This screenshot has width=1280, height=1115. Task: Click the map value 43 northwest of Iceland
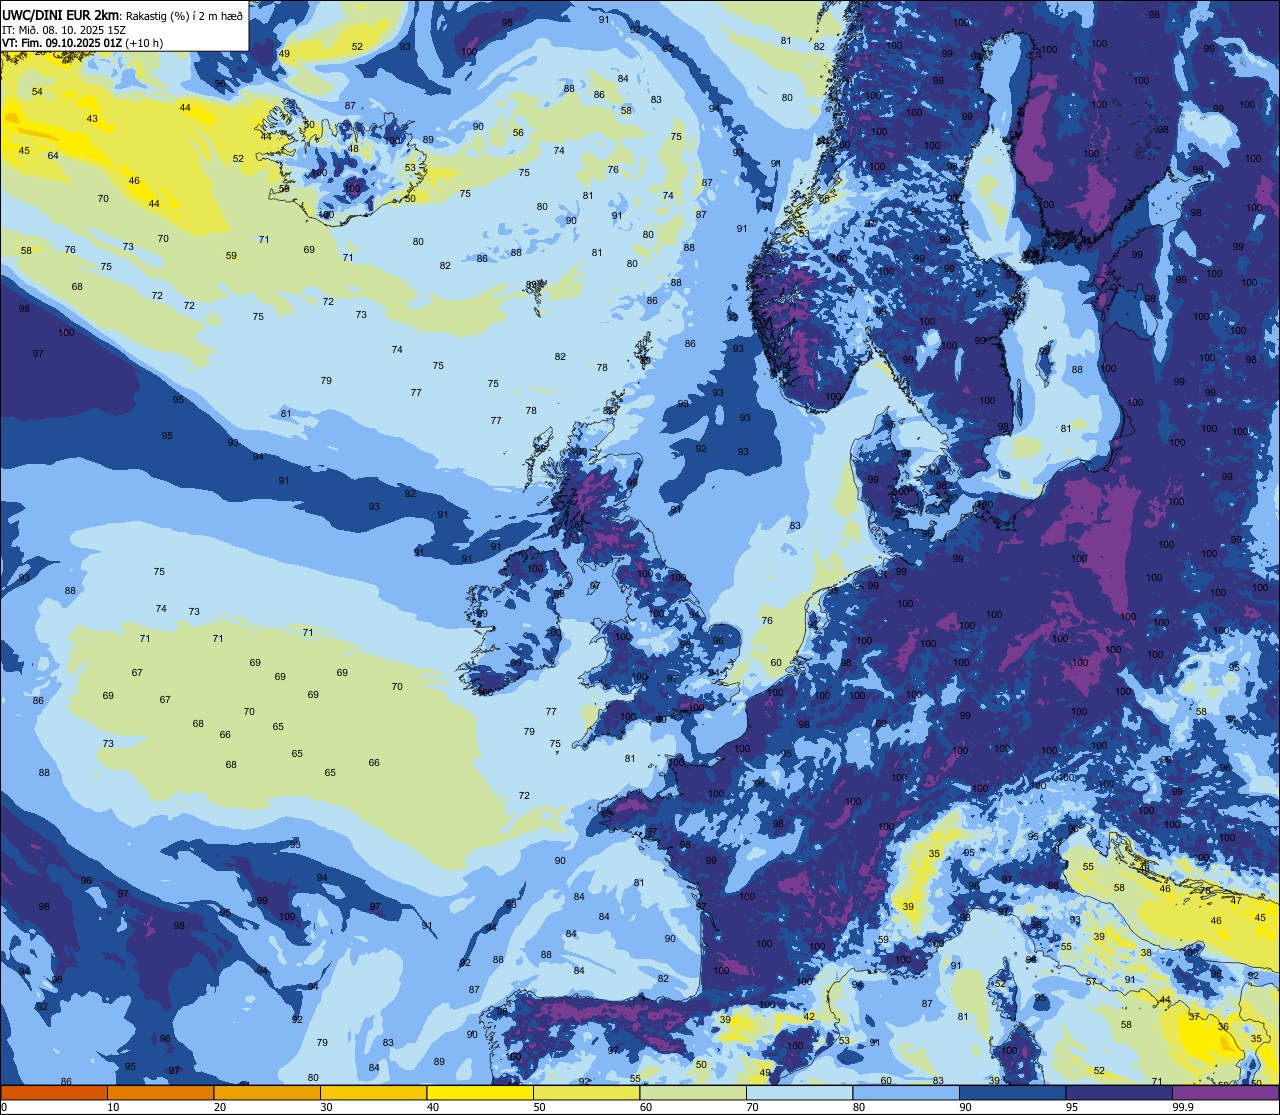coord(92,119)
